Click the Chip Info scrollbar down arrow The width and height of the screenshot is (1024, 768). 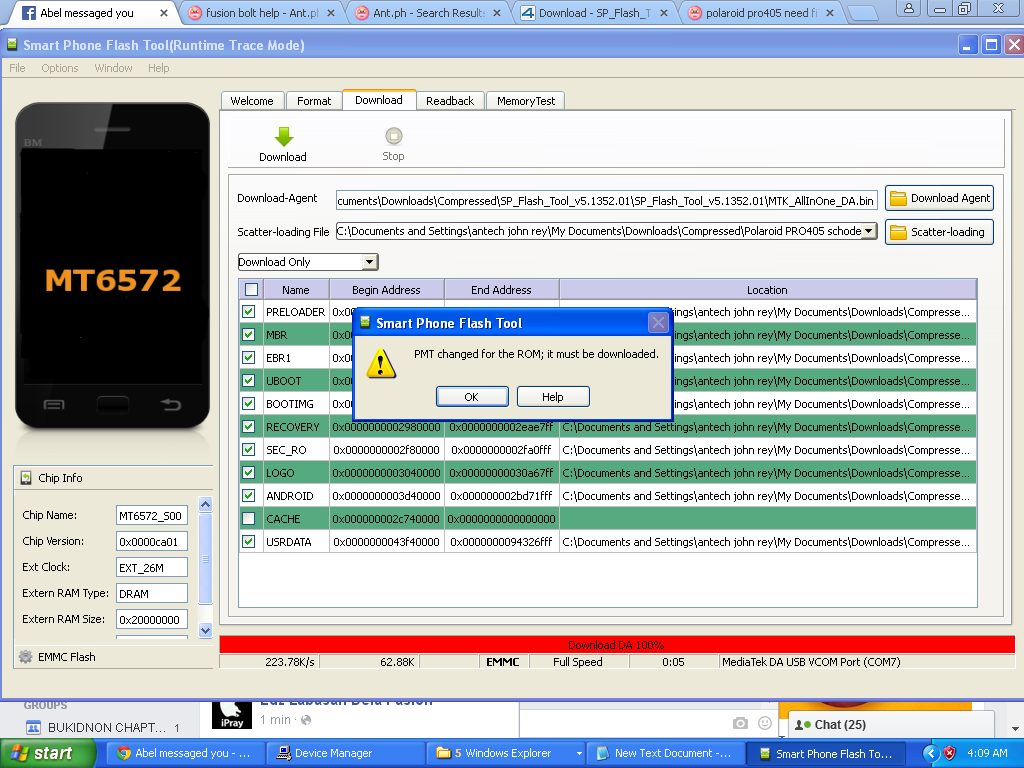tap(205, 630)
